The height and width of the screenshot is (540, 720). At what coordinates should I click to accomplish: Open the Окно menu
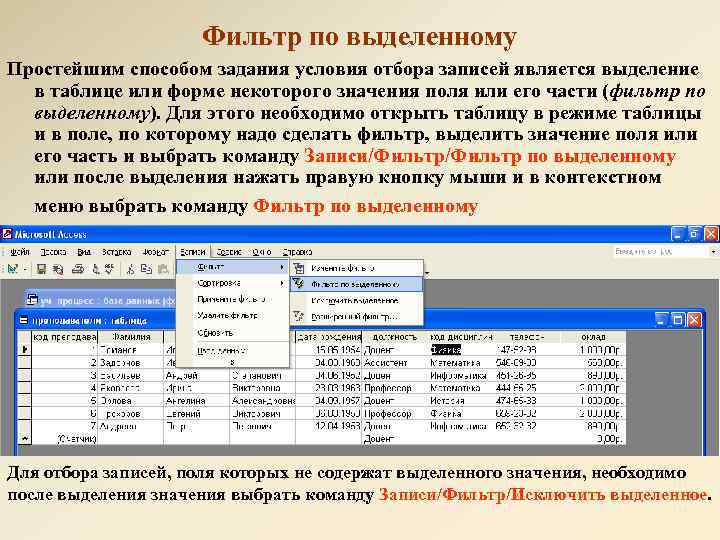(262, 252)
